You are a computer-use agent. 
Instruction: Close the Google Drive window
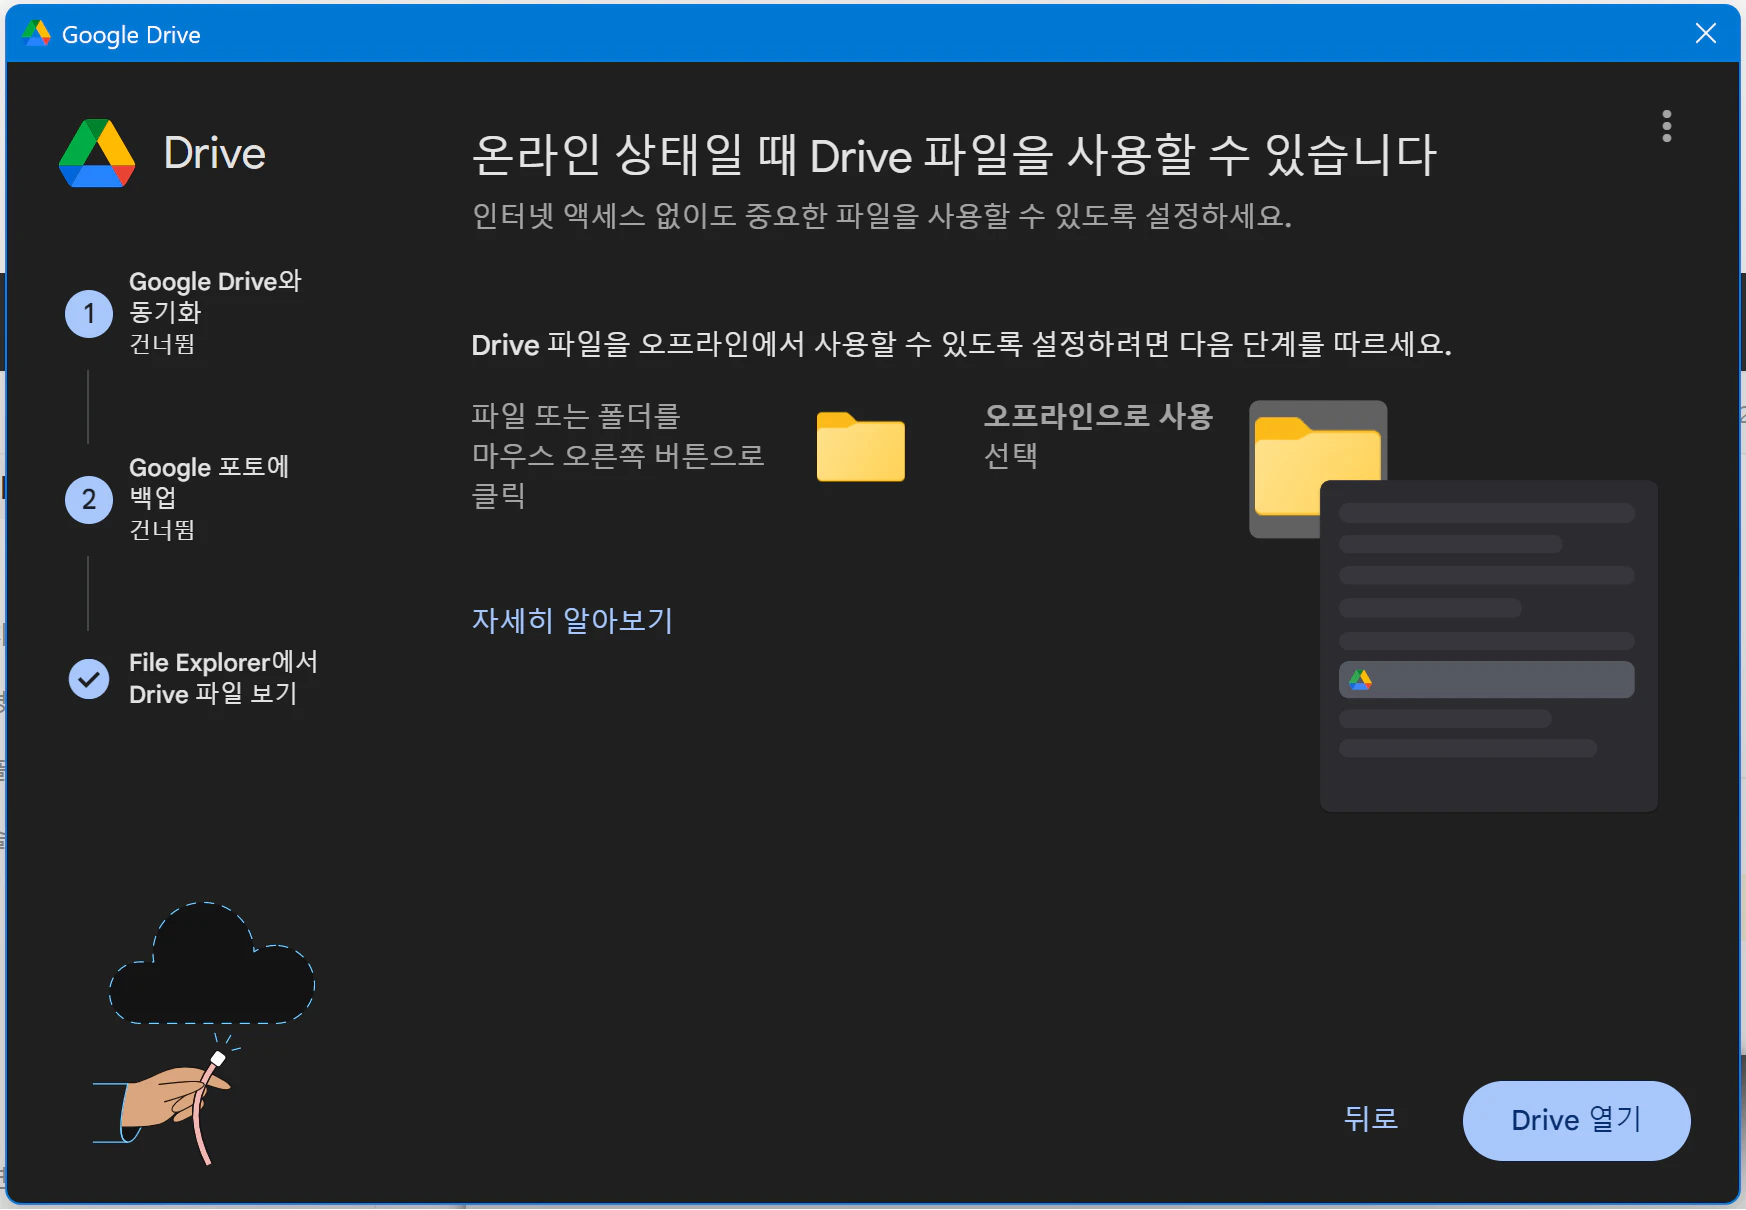coord(1705,33)
